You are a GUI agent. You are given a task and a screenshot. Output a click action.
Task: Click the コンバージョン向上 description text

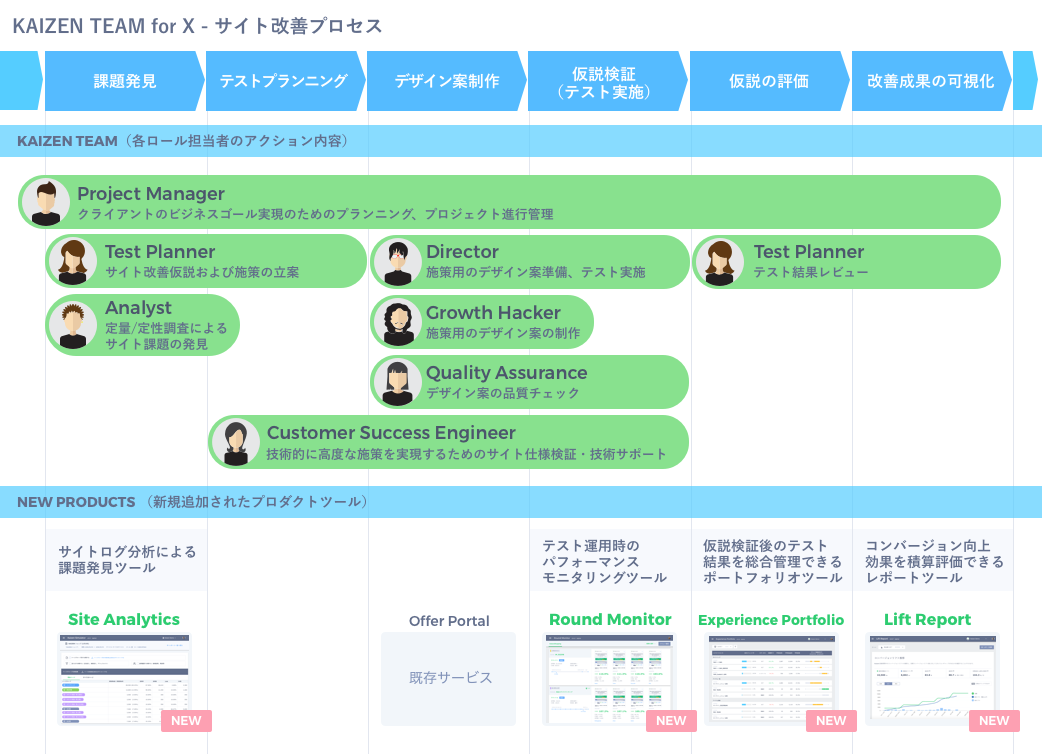pos(934,561)
